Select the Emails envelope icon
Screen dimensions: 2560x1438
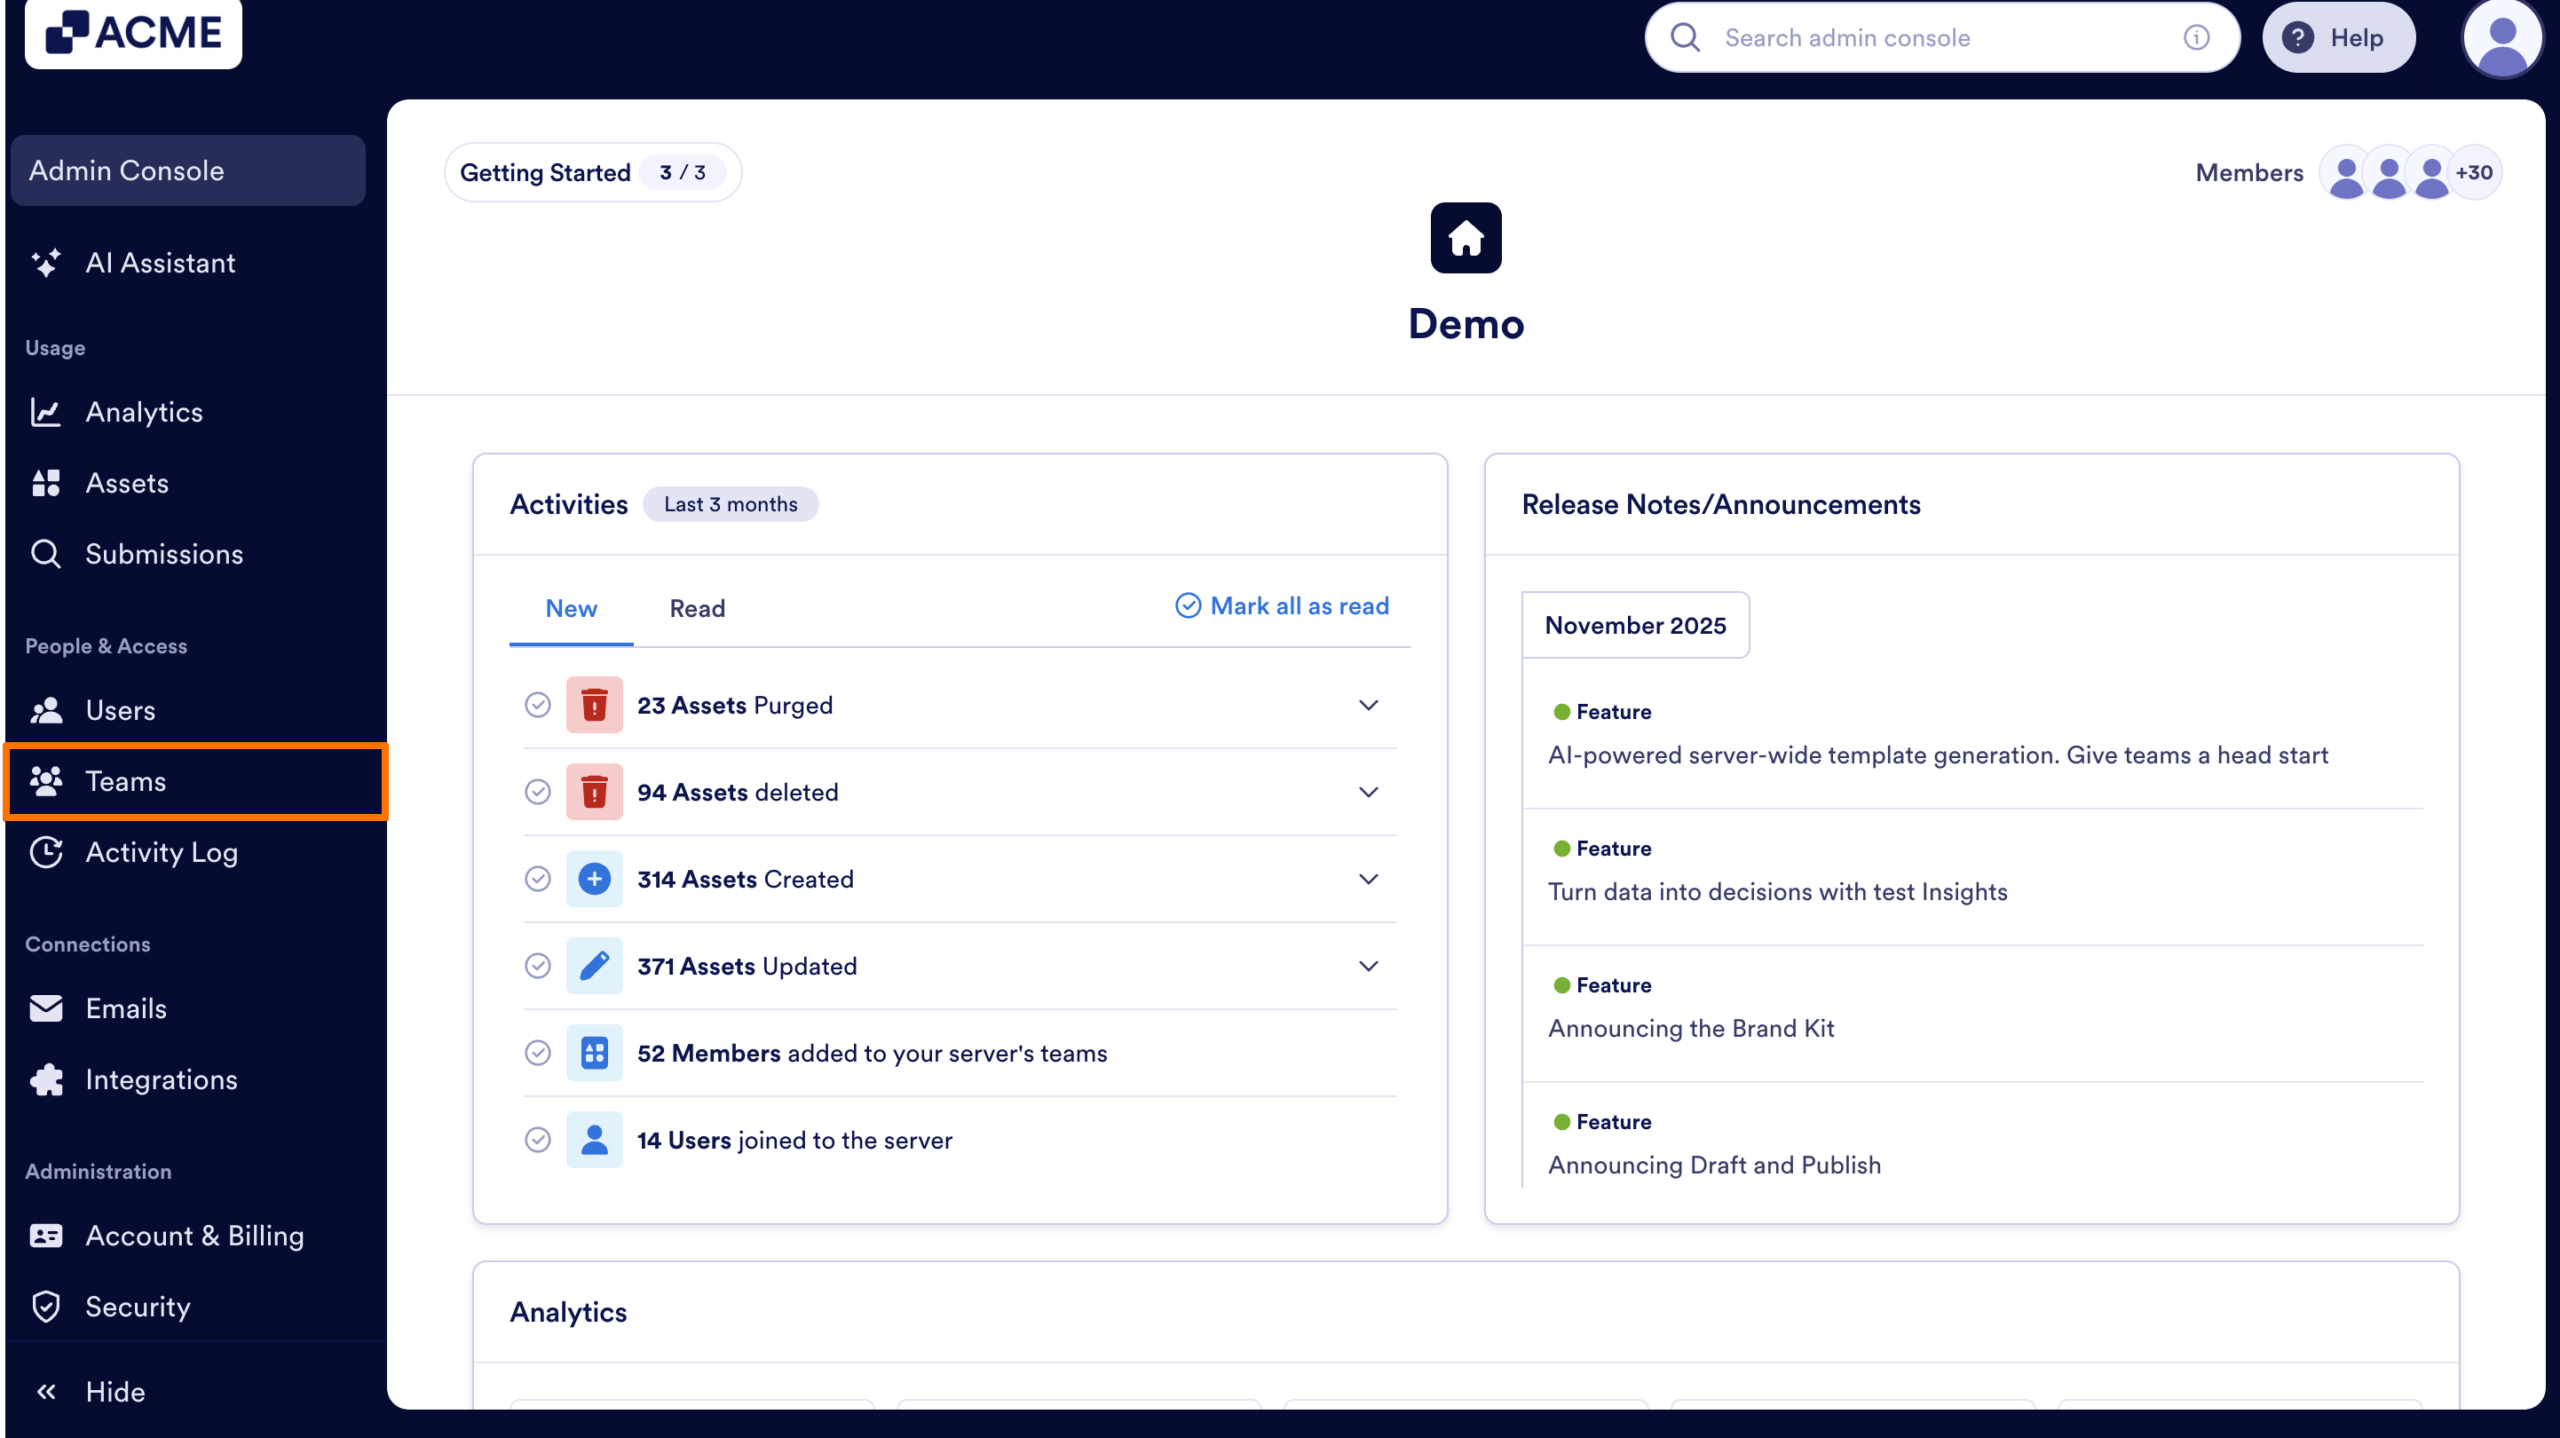[x=47, y=1008]
